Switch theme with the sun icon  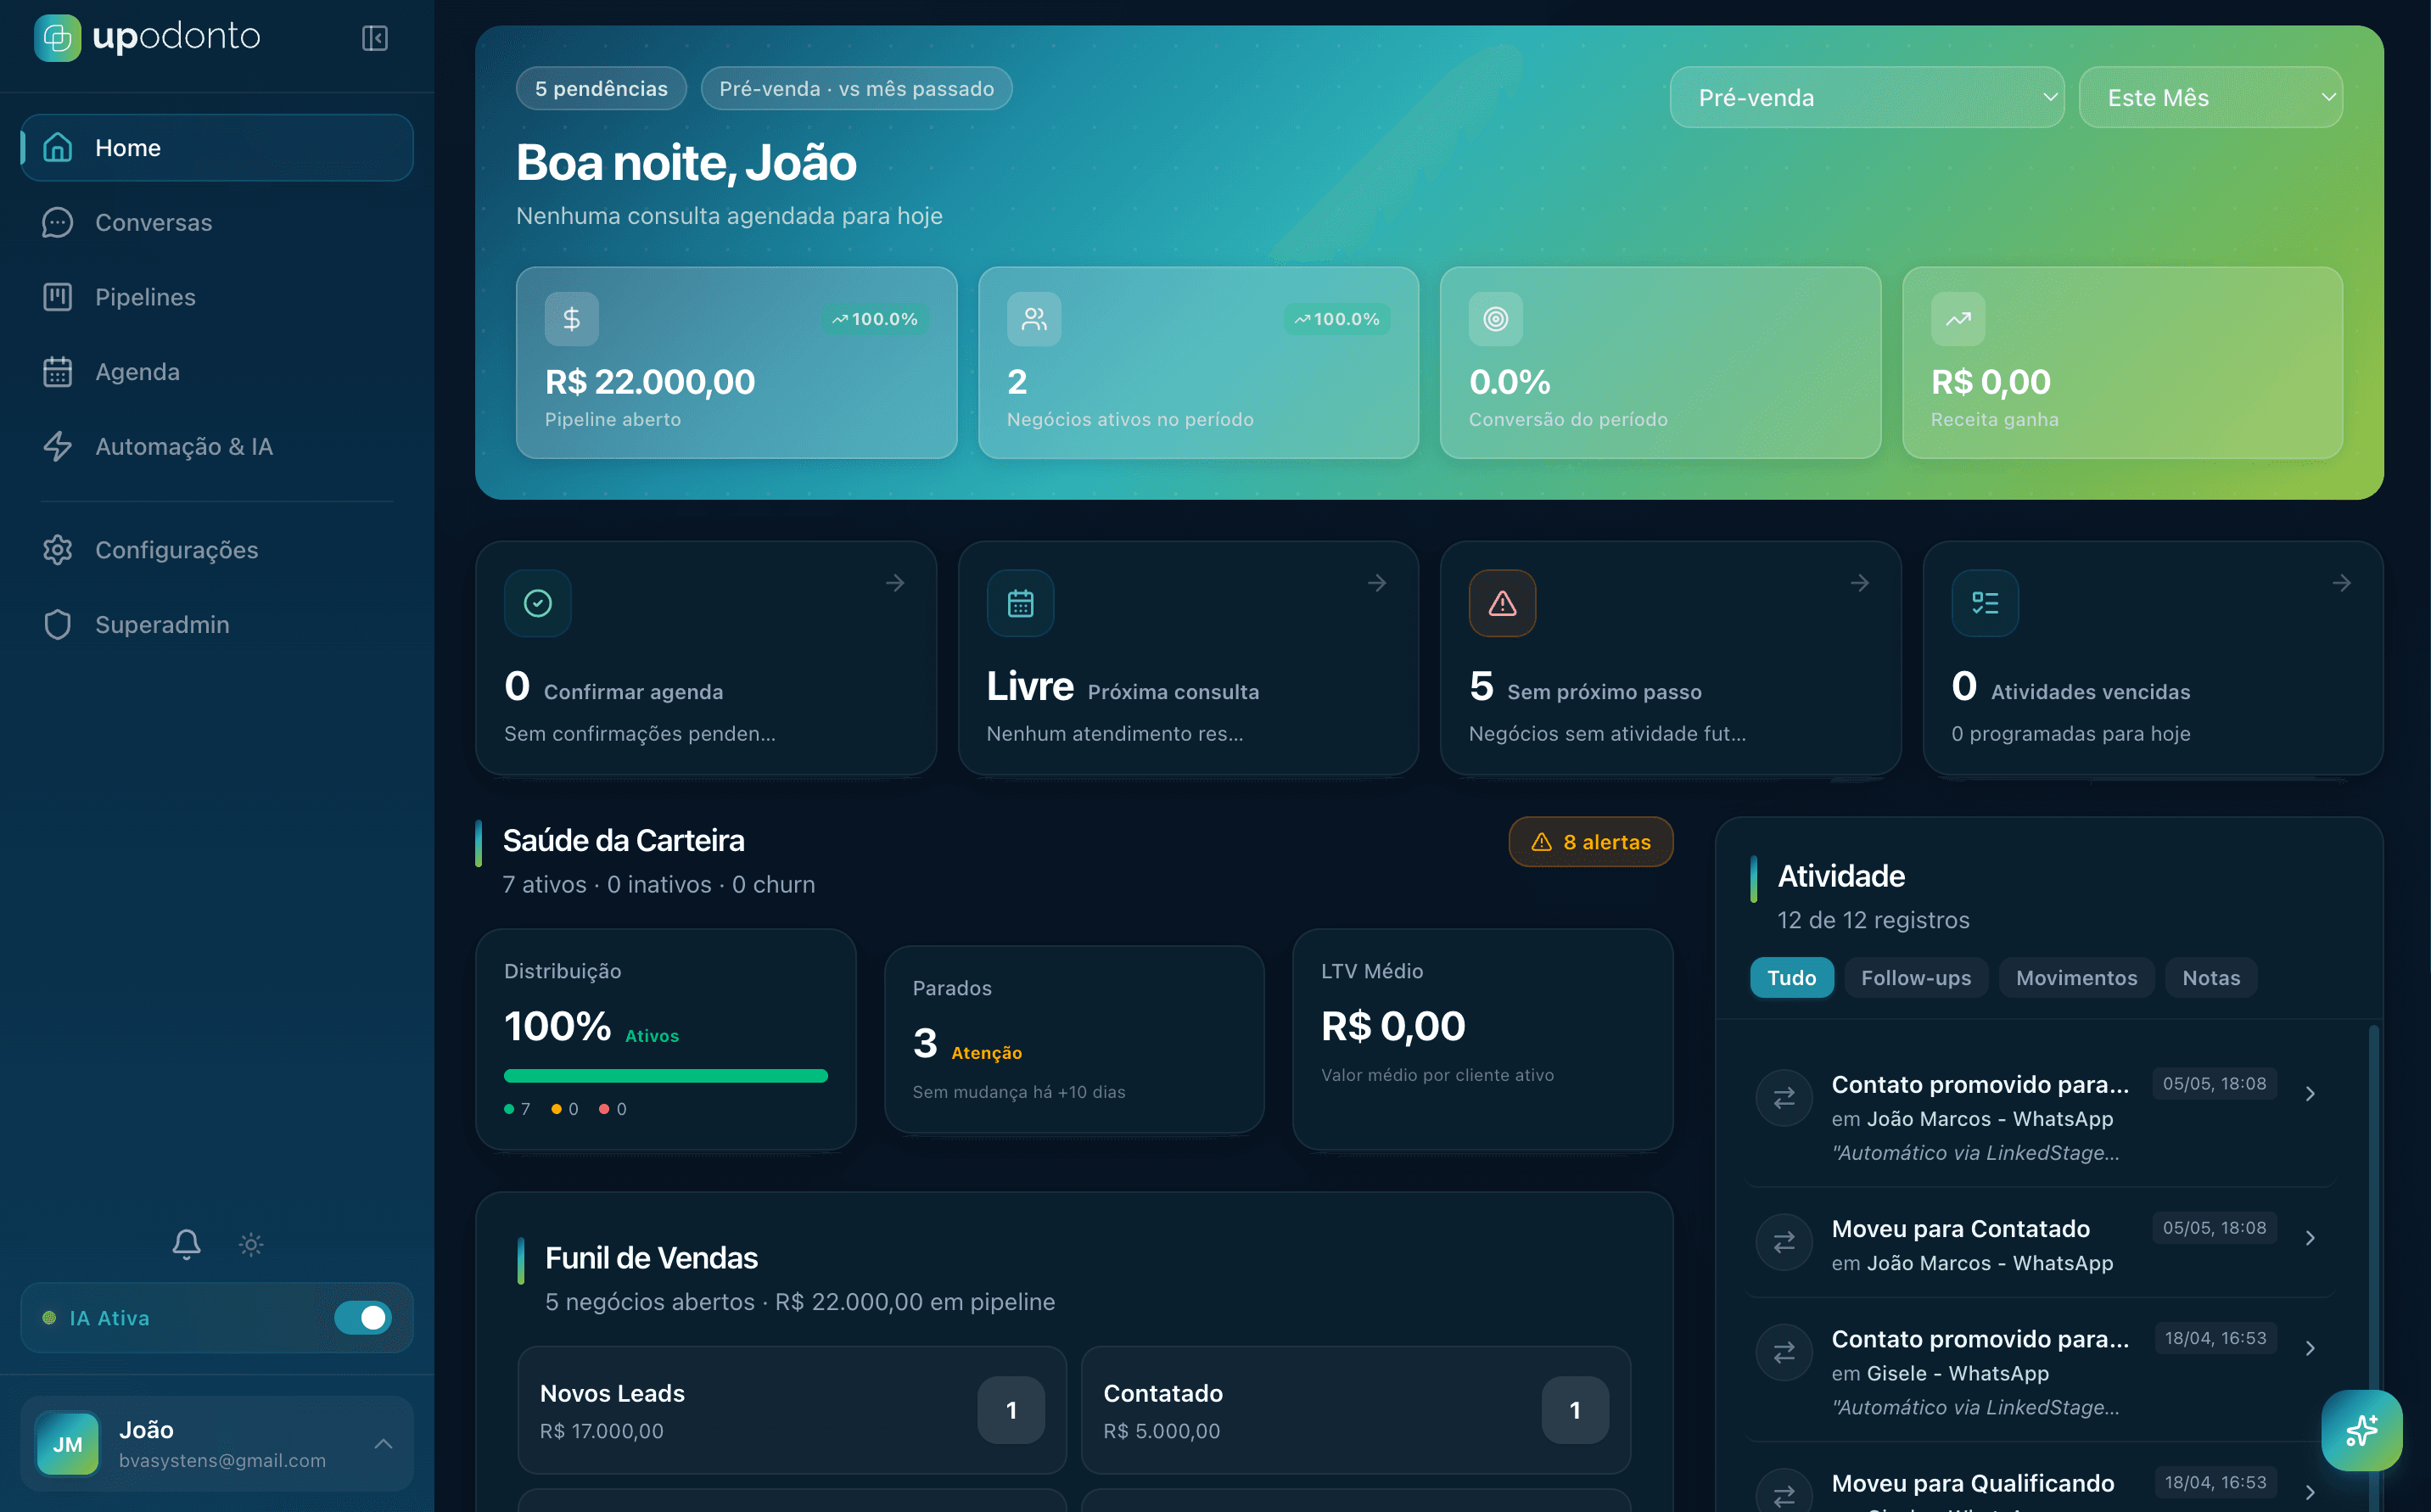tap(251, 1244)
